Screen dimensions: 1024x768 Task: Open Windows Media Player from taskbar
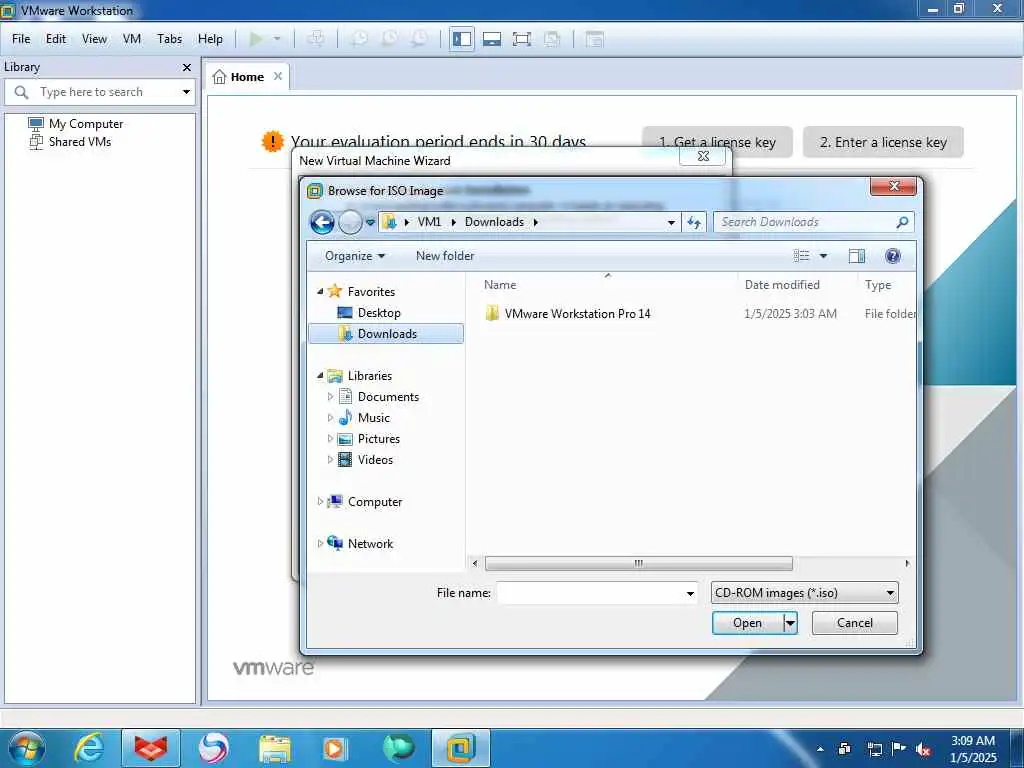pyautogui.click(x=335, y=748)
